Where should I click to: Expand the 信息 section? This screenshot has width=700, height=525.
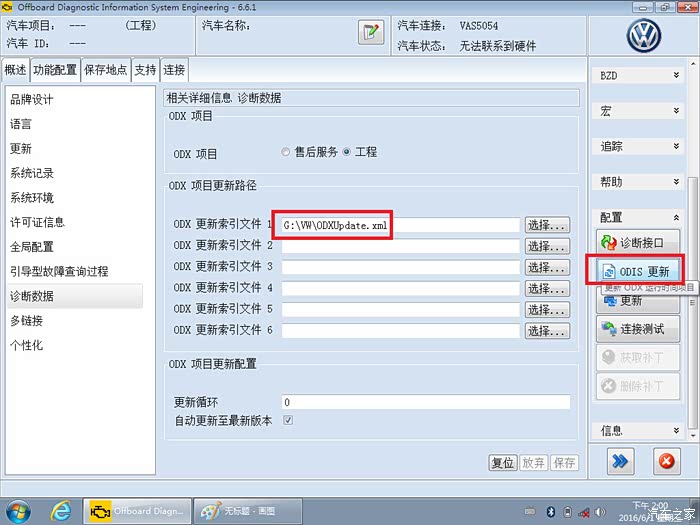638,430
